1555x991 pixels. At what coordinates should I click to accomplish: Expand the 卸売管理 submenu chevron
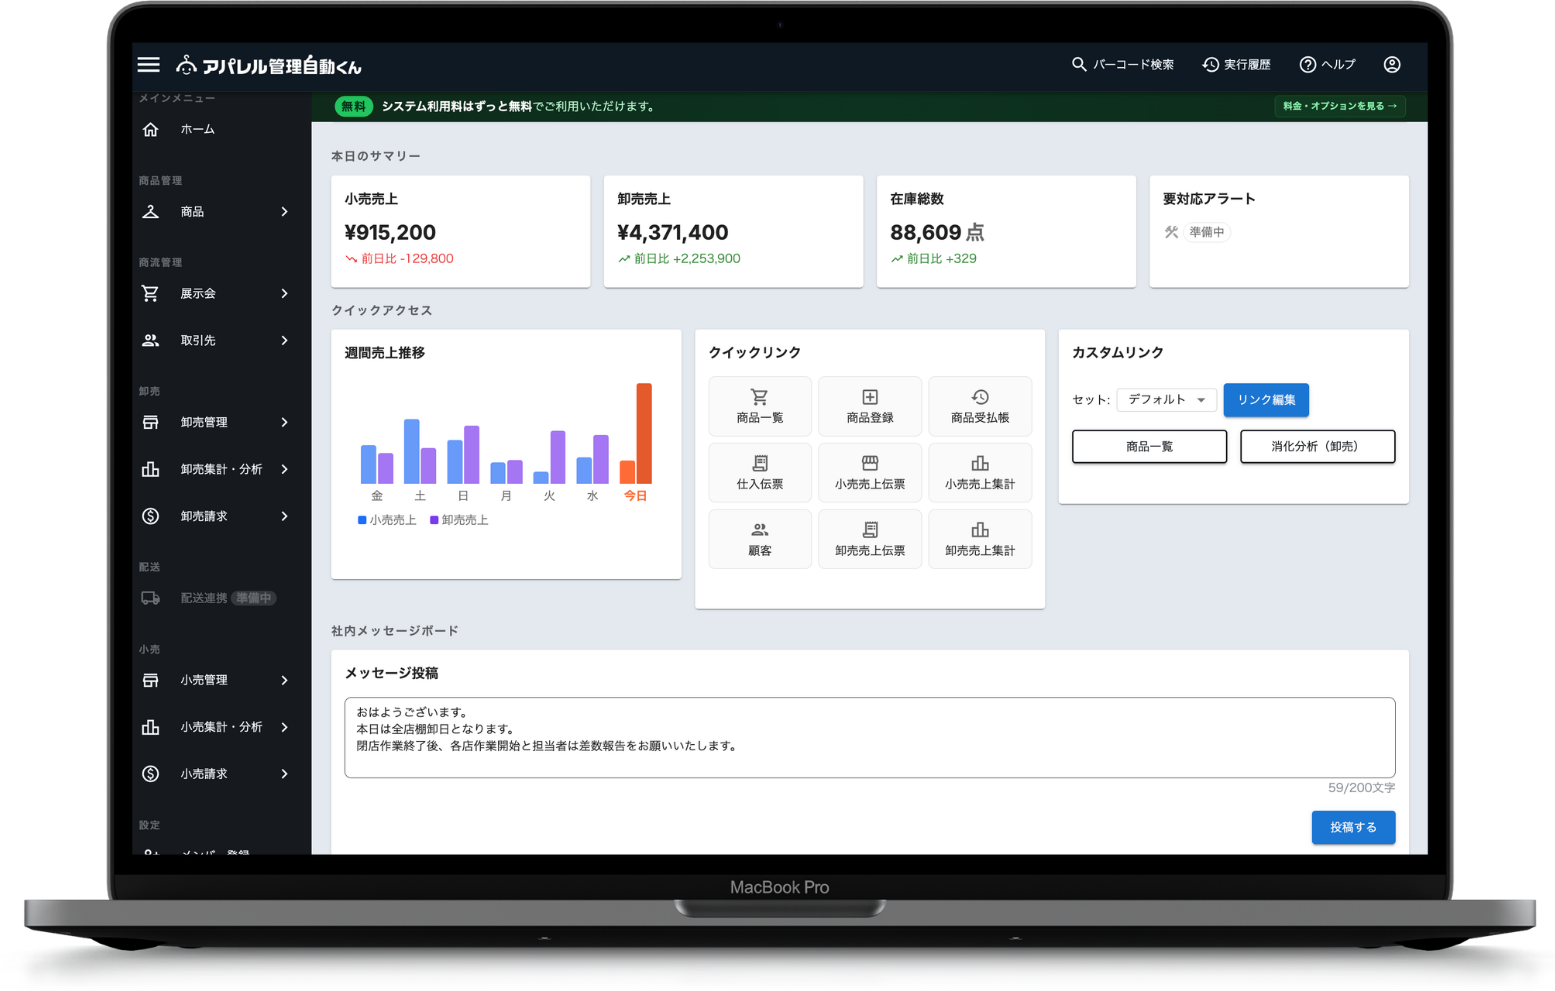click(x=285, y=423)
